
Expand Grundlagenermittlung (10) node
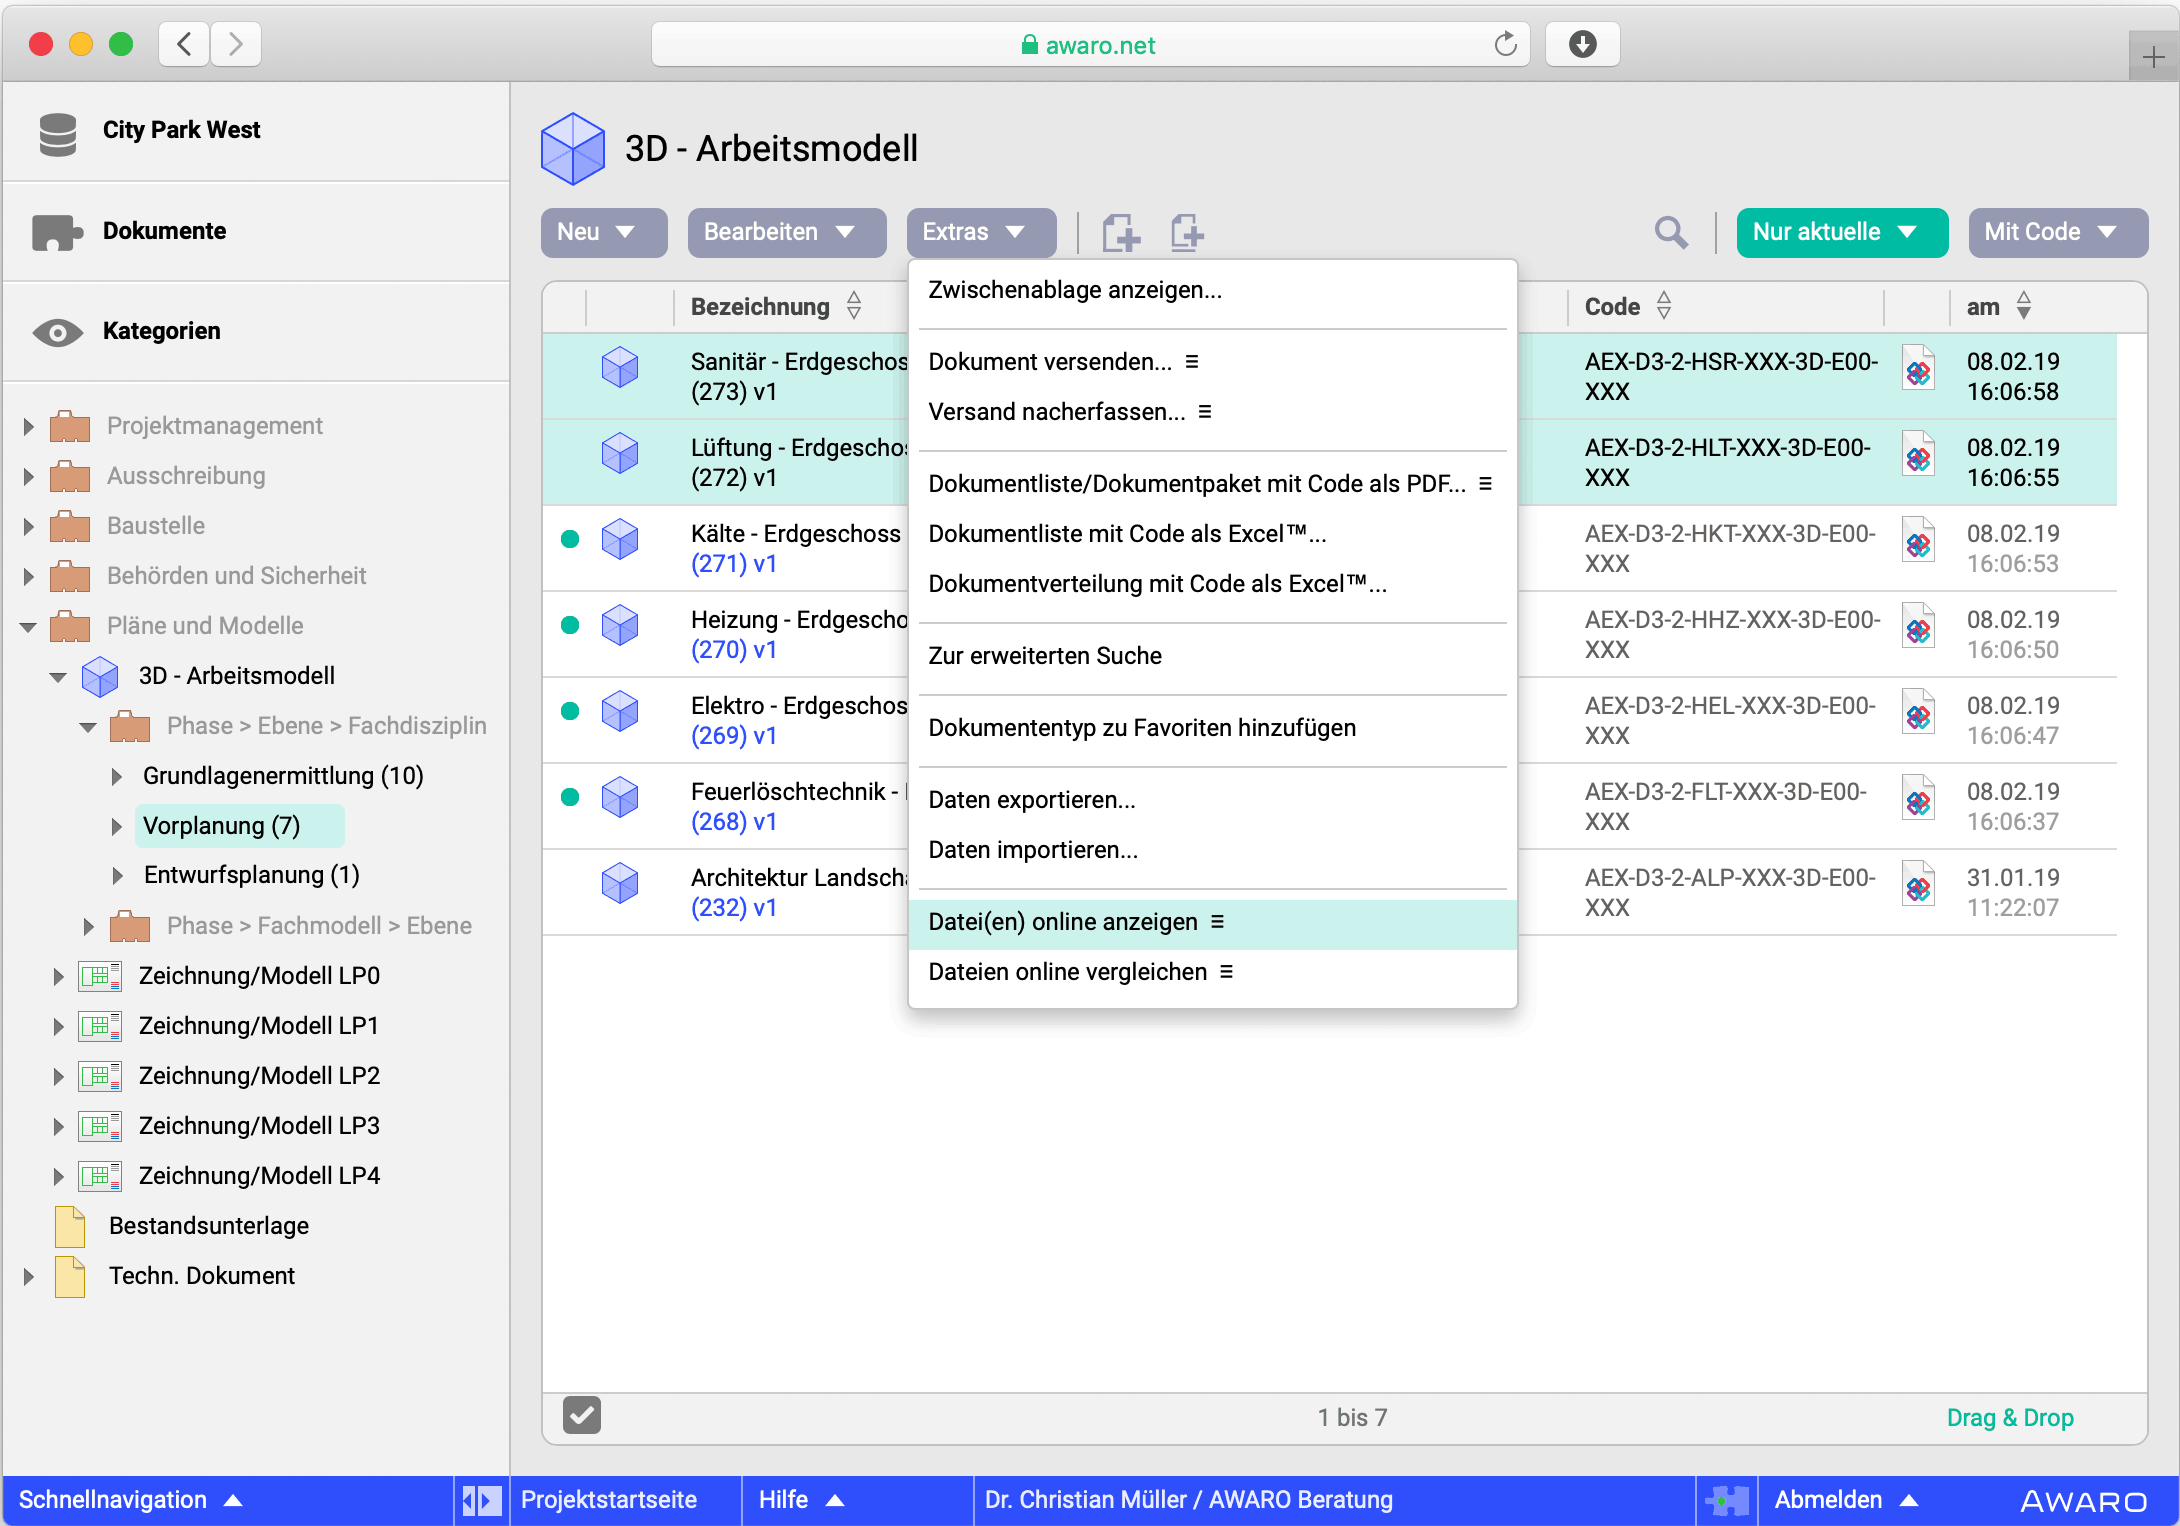point(117,777)
